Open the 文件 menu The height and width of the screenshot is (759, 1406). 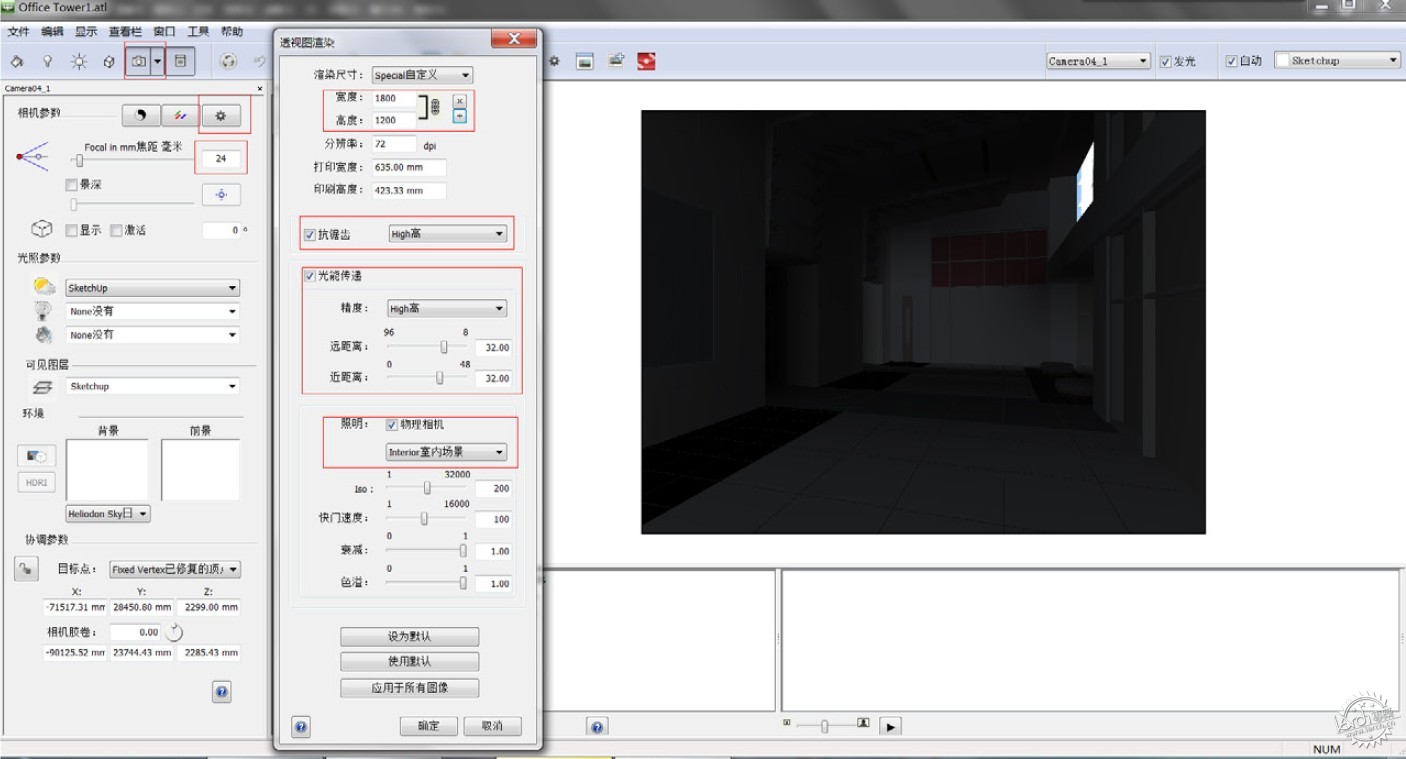tap(19, 32)
